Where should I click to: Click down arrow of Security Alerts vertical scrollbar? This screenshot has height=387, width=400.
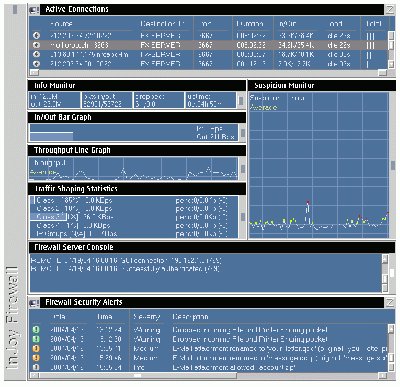click(x=391, y=367)
